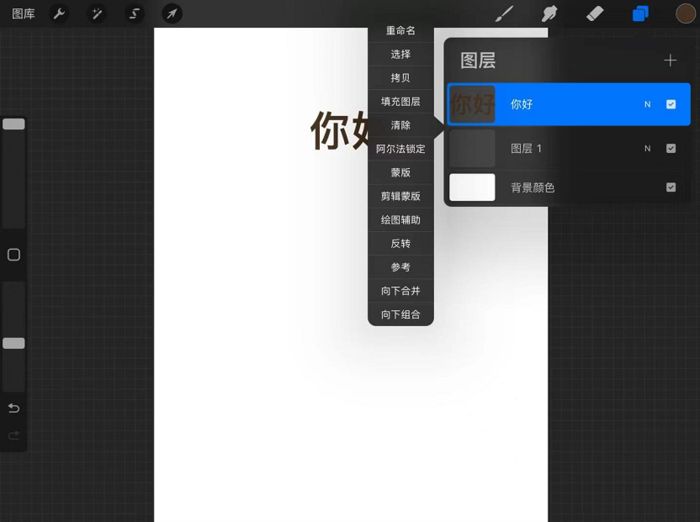Select the 图层 1 layer name
700x522 pixels.
tap(526, 149)
